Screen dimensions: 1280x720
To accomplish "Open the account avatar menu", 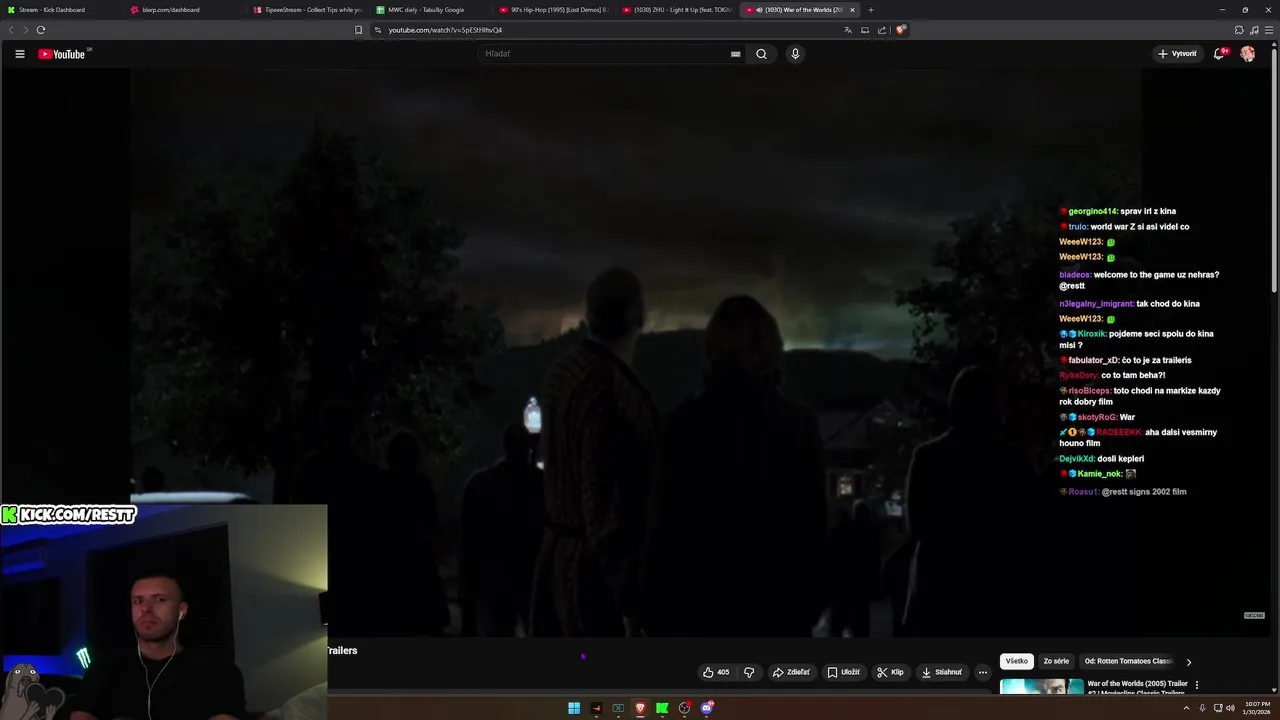I will pos(1248,54).
